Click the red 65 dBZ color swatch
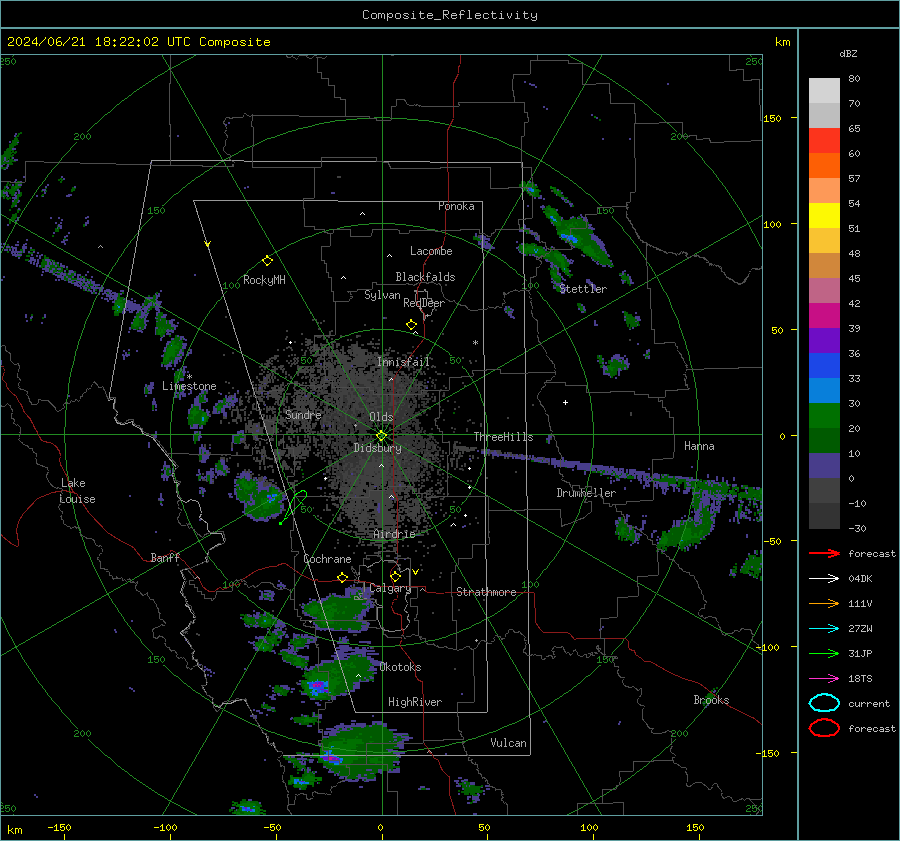 (x=824, y=140)
